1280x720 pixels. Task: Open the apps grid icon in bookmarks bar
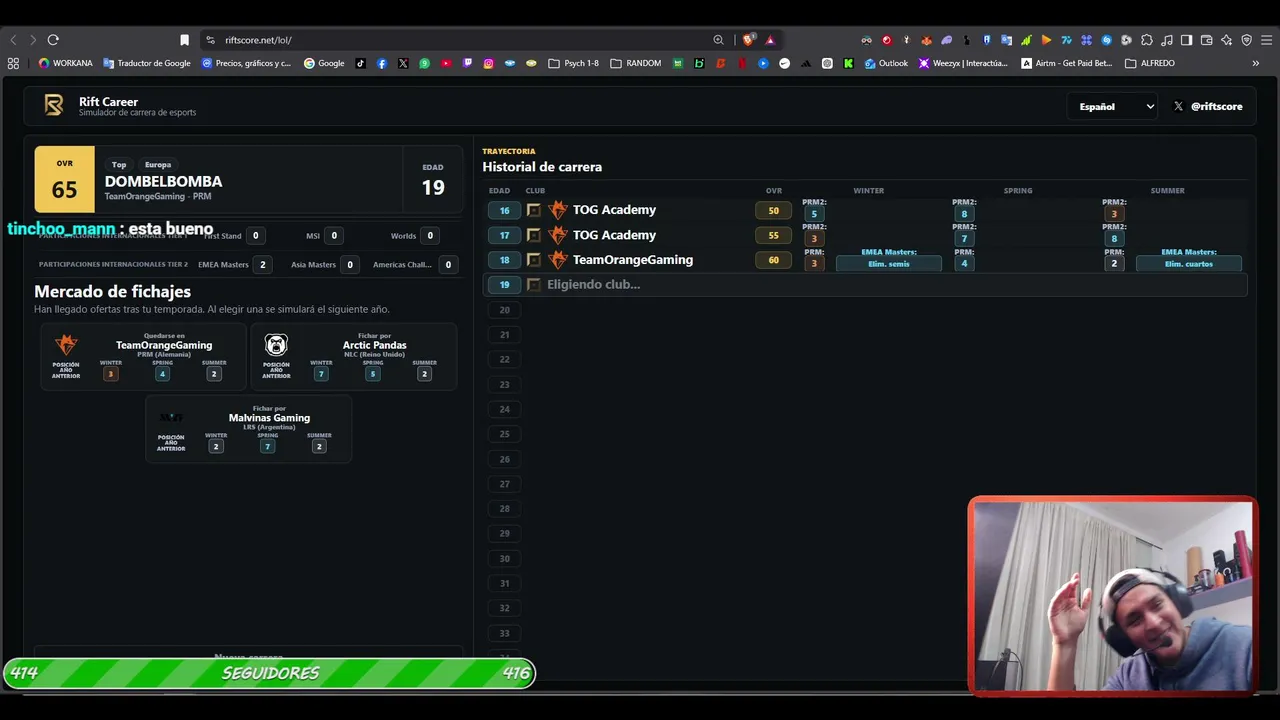(13, 63)
